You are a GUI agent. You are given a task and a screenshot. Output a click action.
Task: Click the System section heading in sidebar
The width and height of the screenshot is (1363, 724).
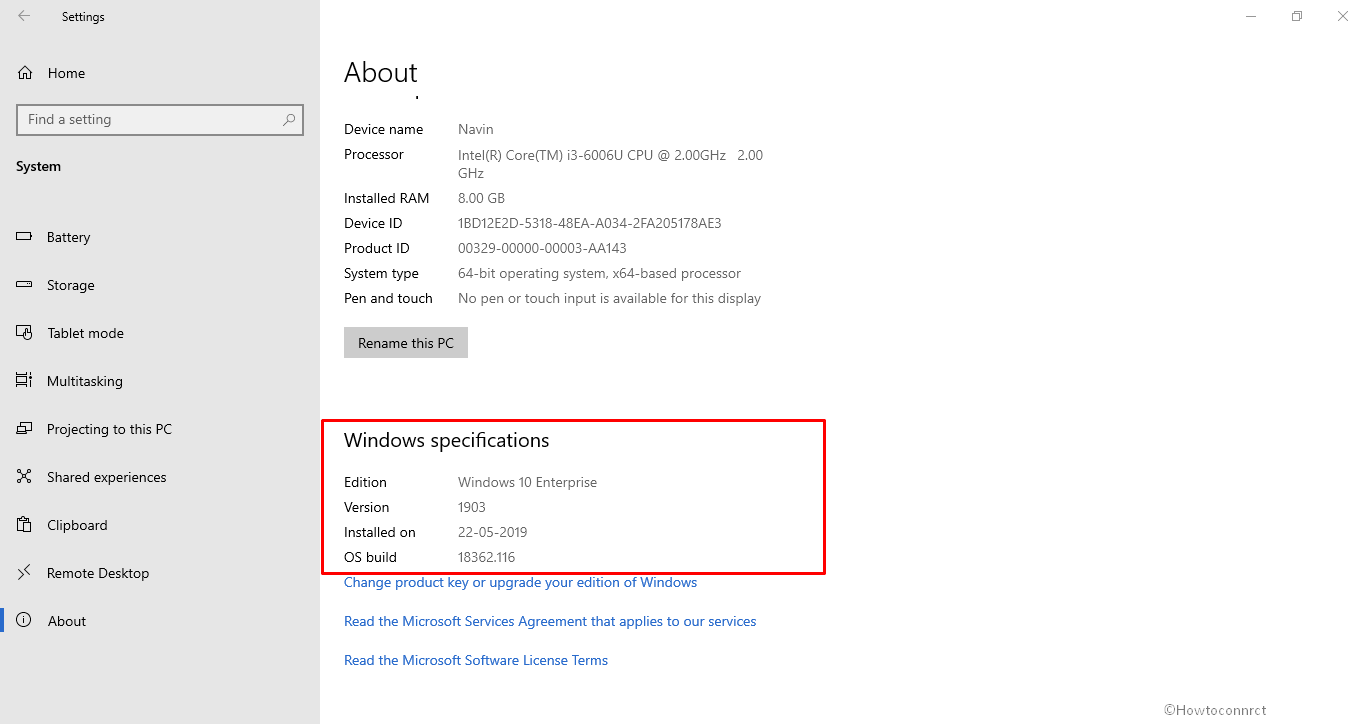click(38, 166)
